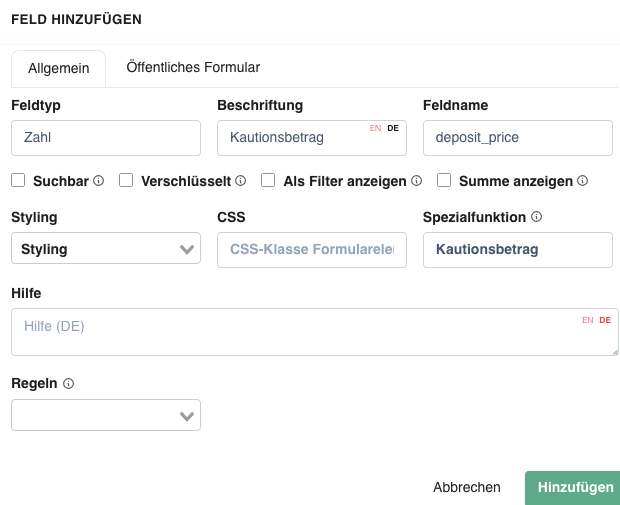Click the Feldname label

(456, 105)
